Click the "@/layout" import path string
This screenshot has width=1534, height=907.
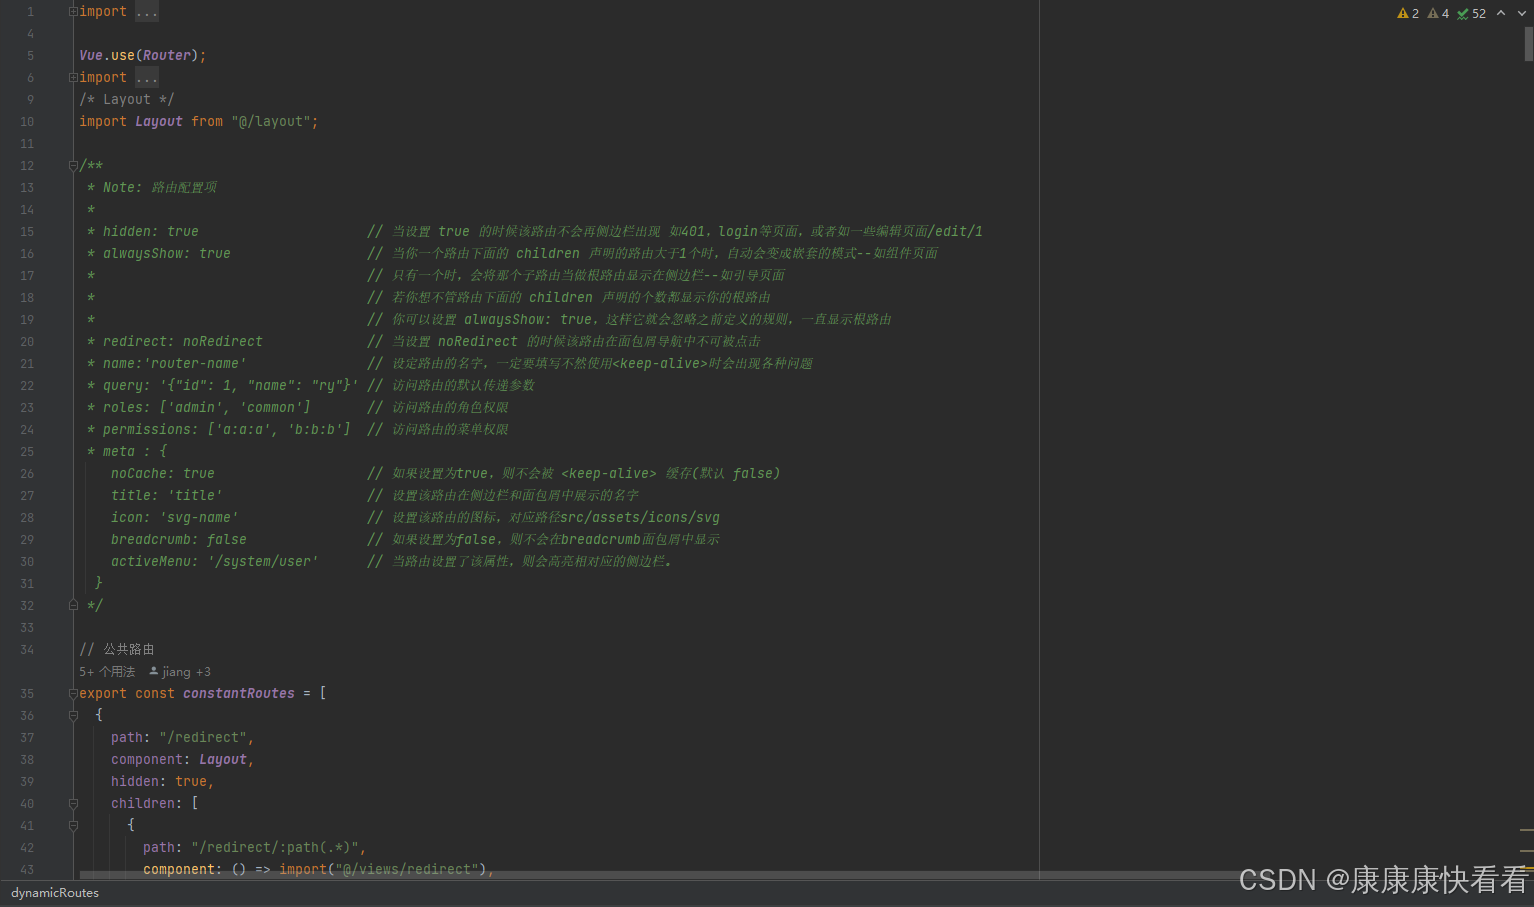[271, 122]
